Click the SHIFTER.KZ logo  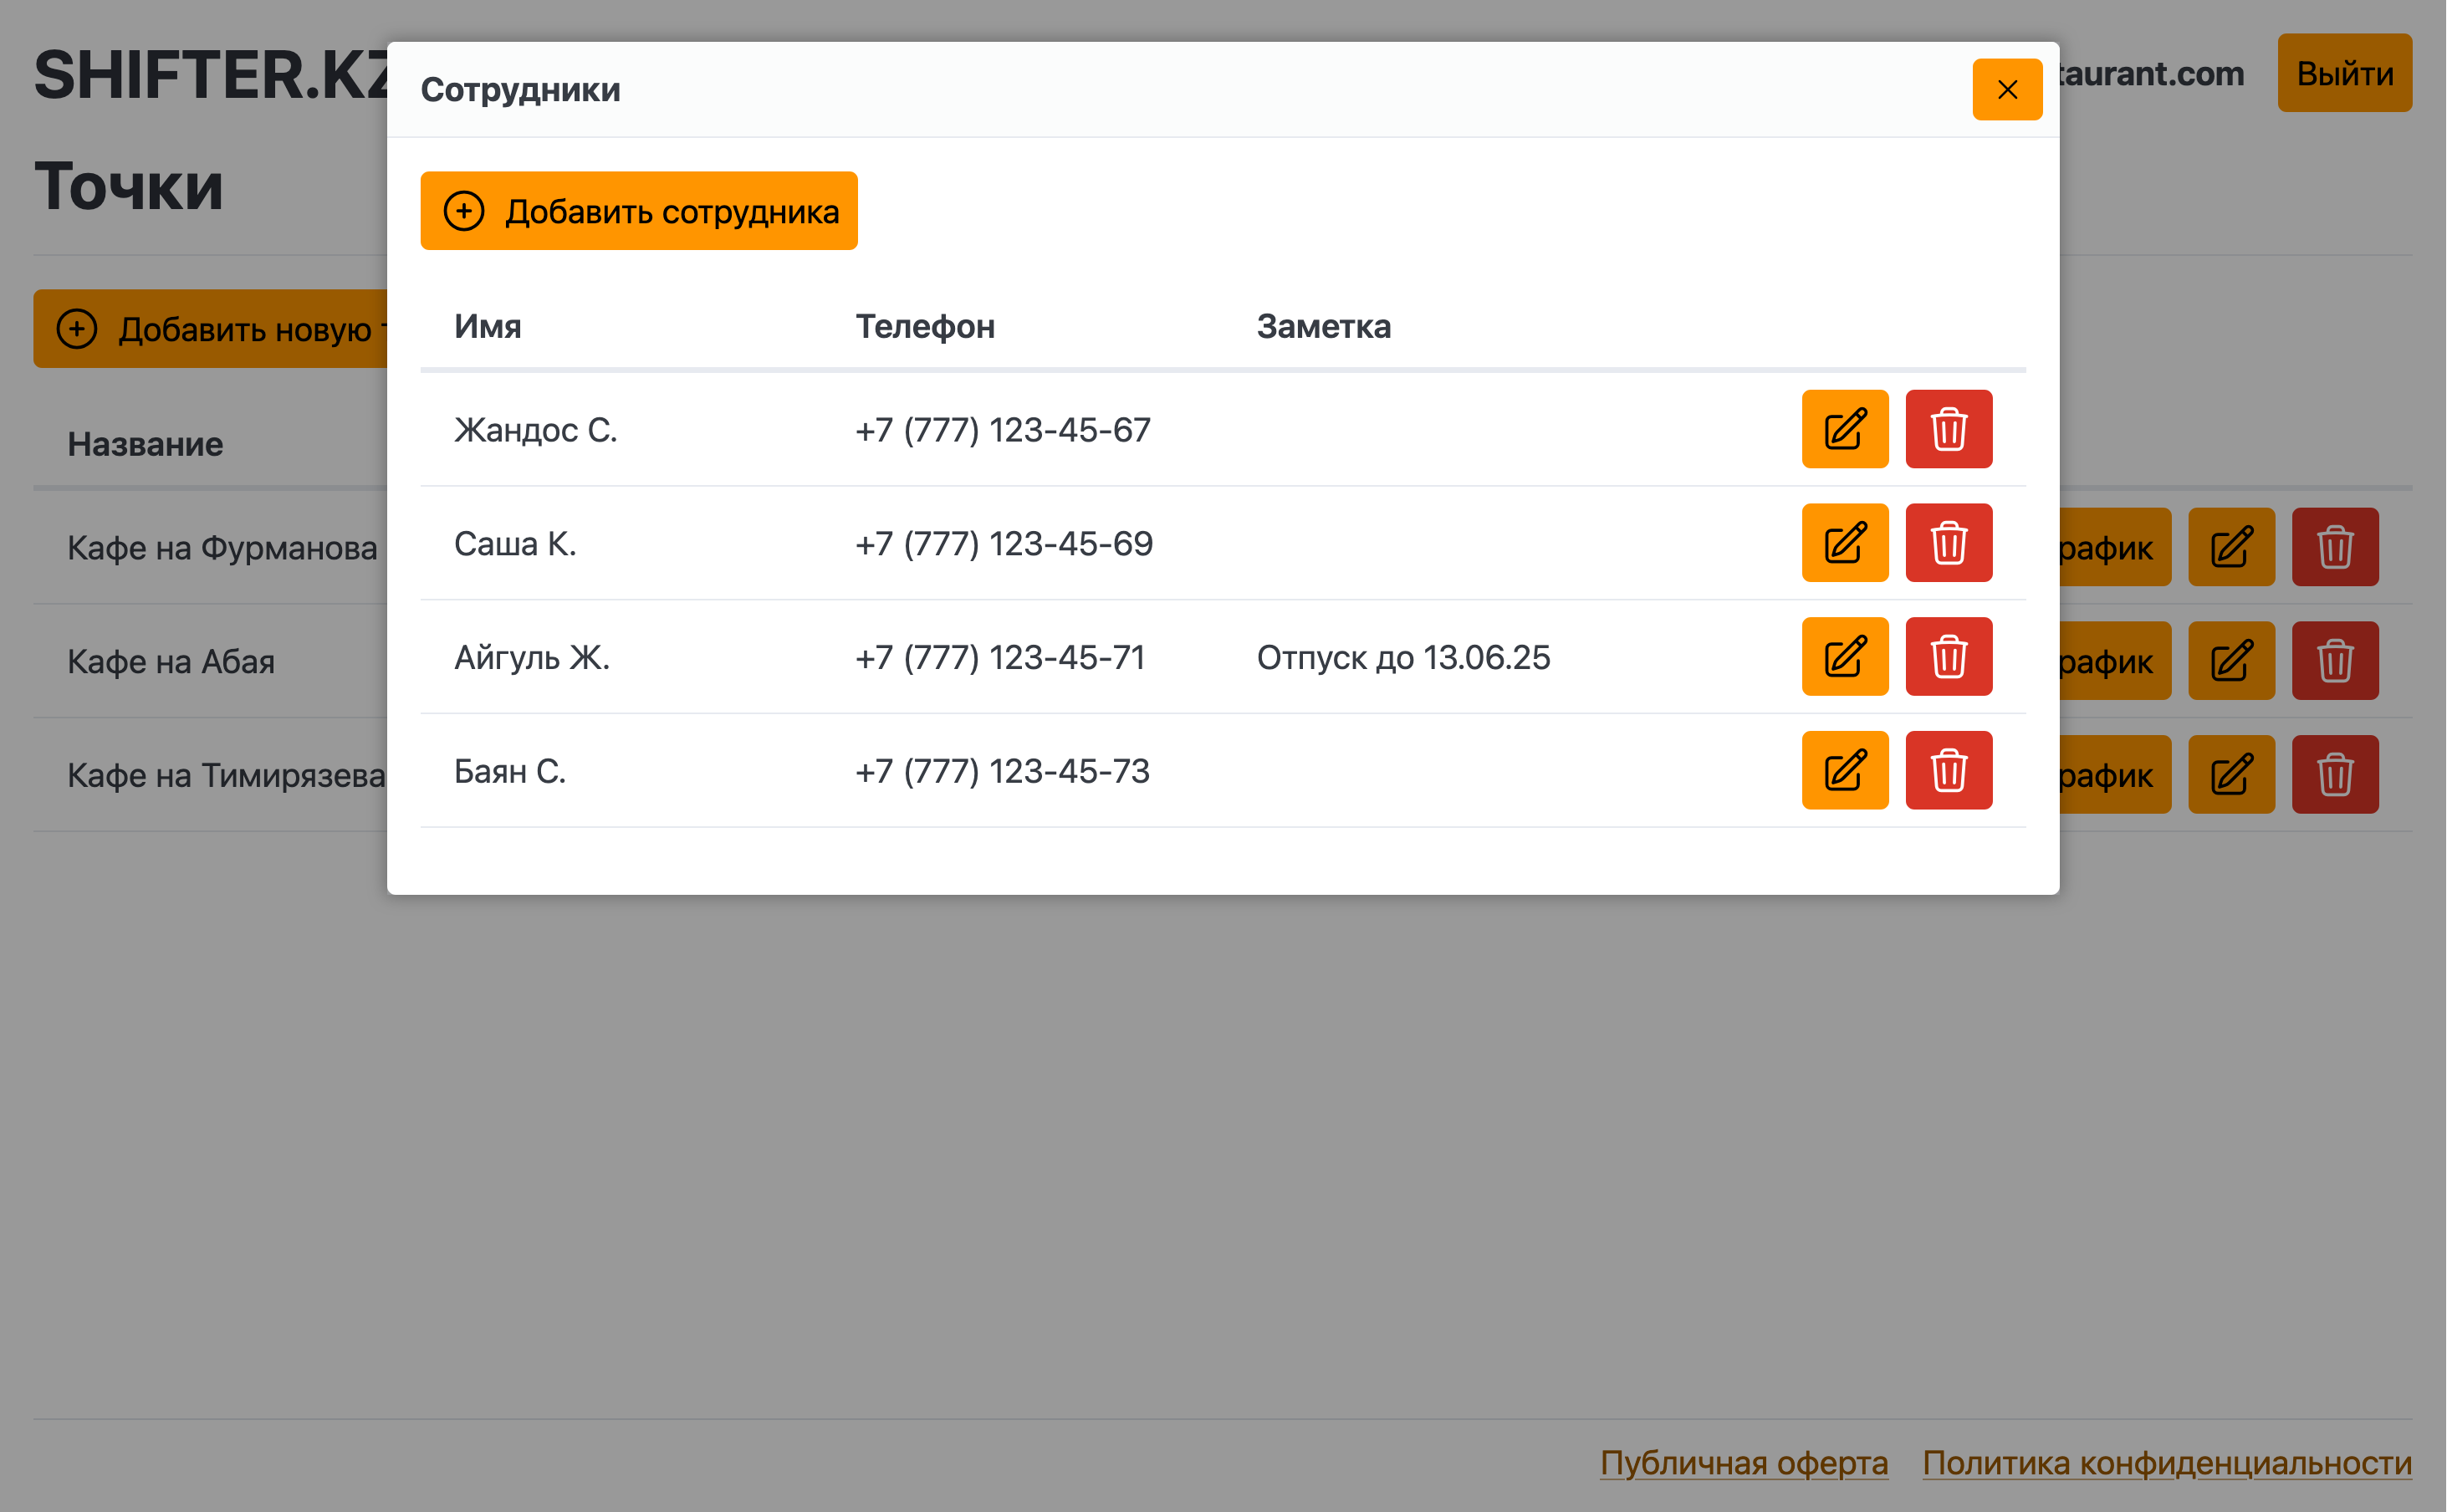tap(210, 75)
